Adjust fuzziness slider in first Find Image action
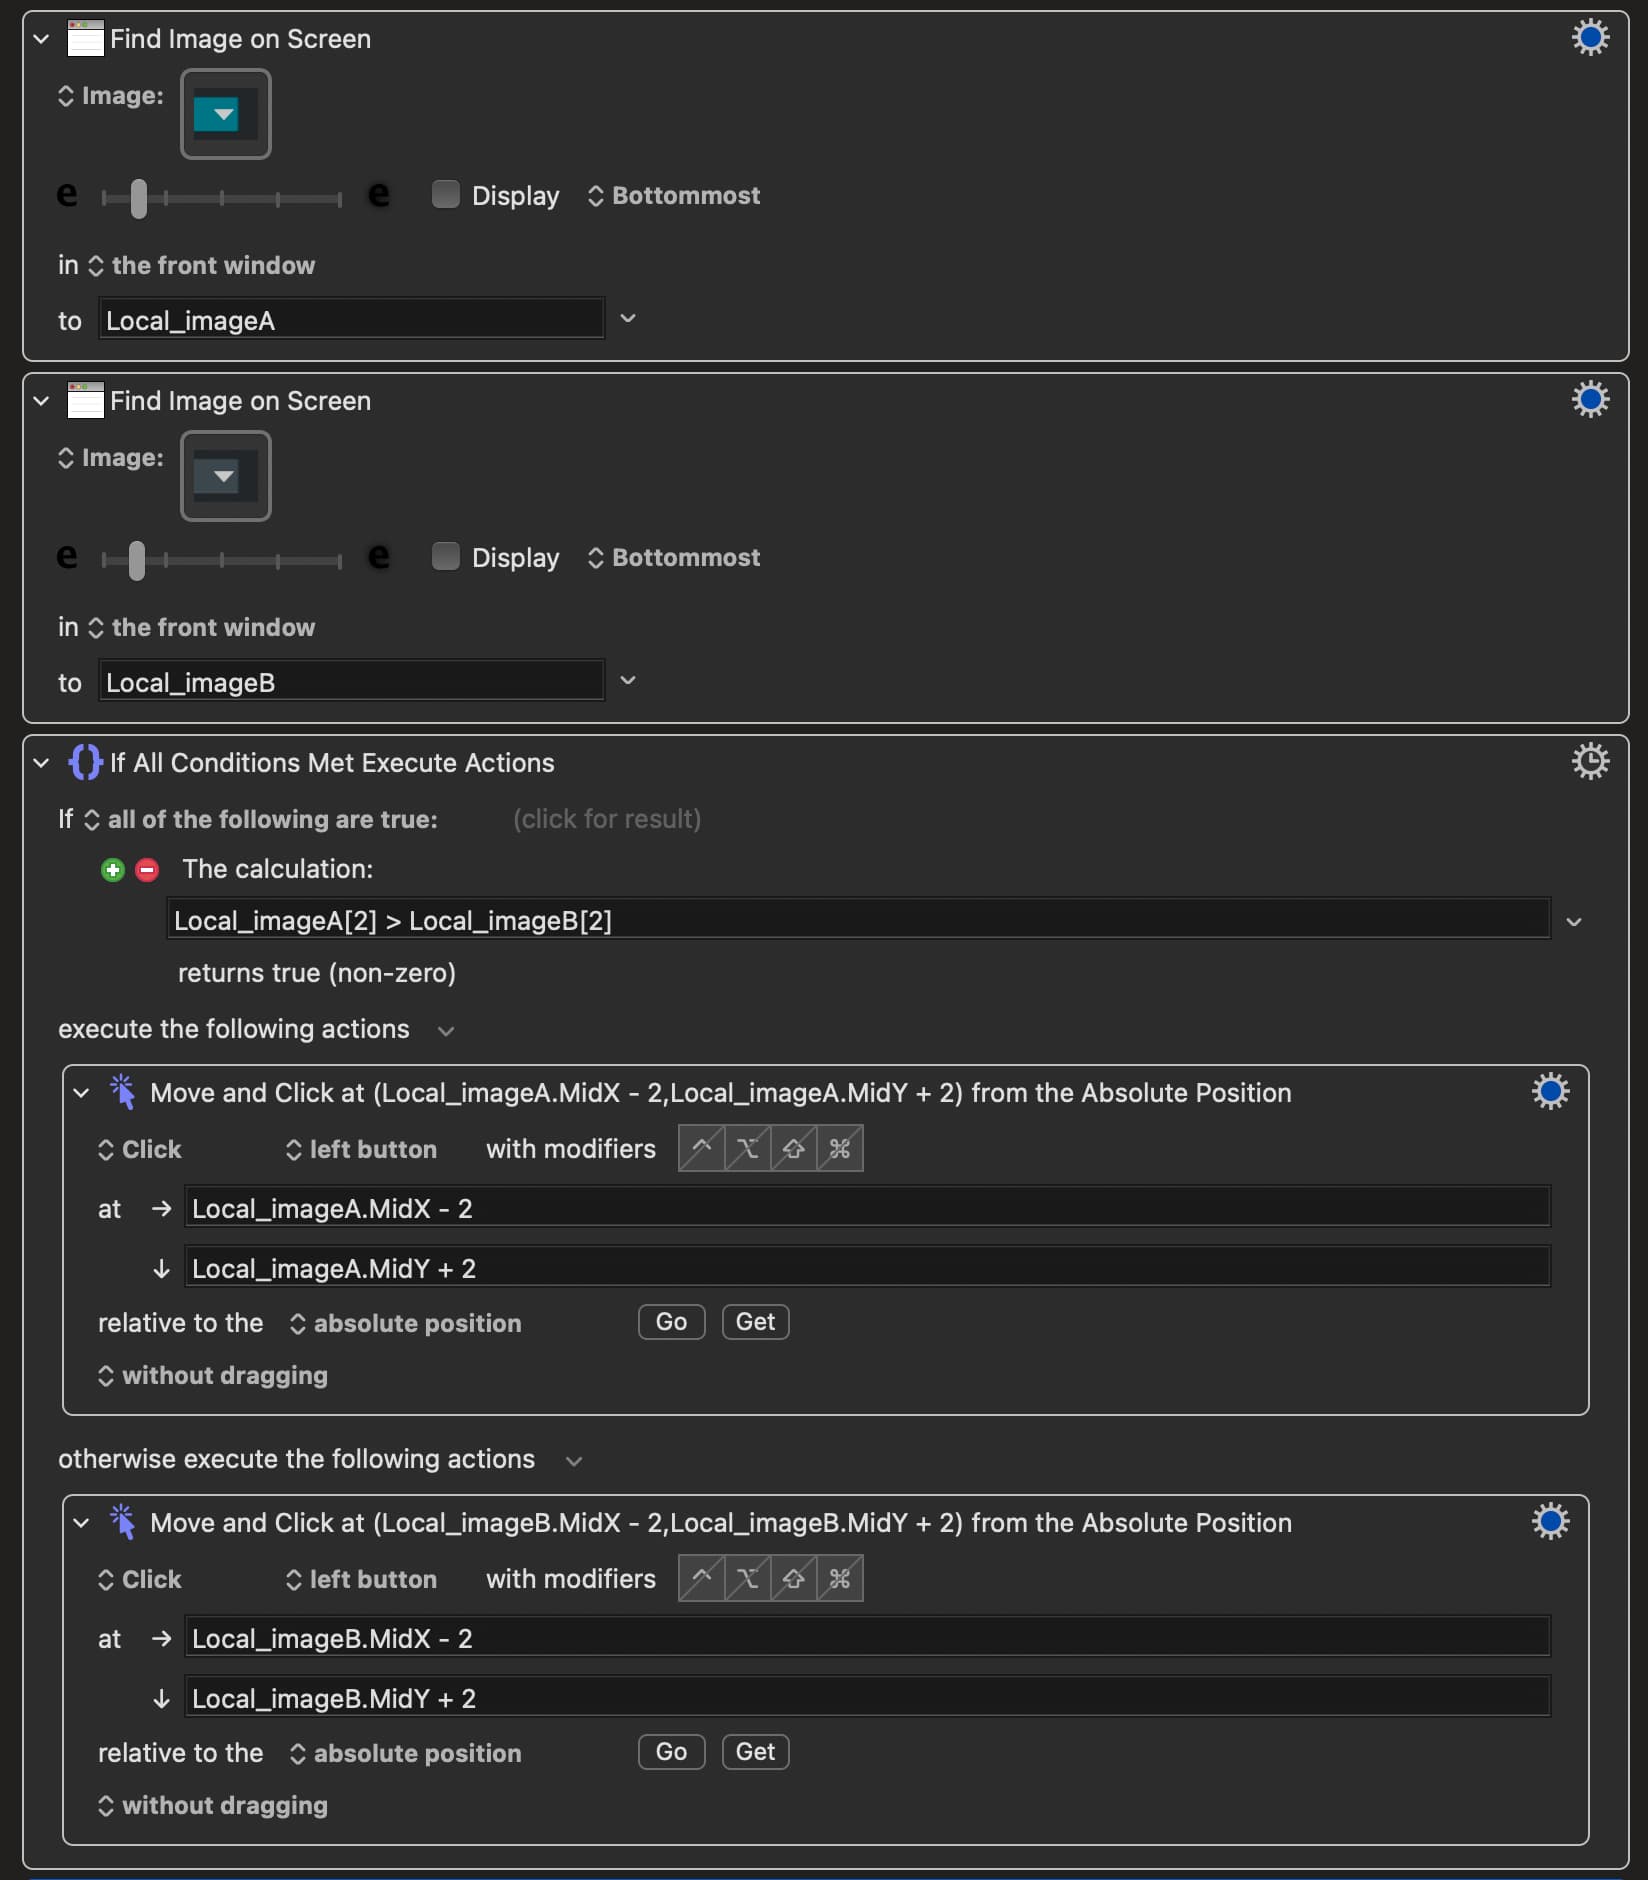The height and width of the screenshot is (1880, 1648). tap(139, 198)
